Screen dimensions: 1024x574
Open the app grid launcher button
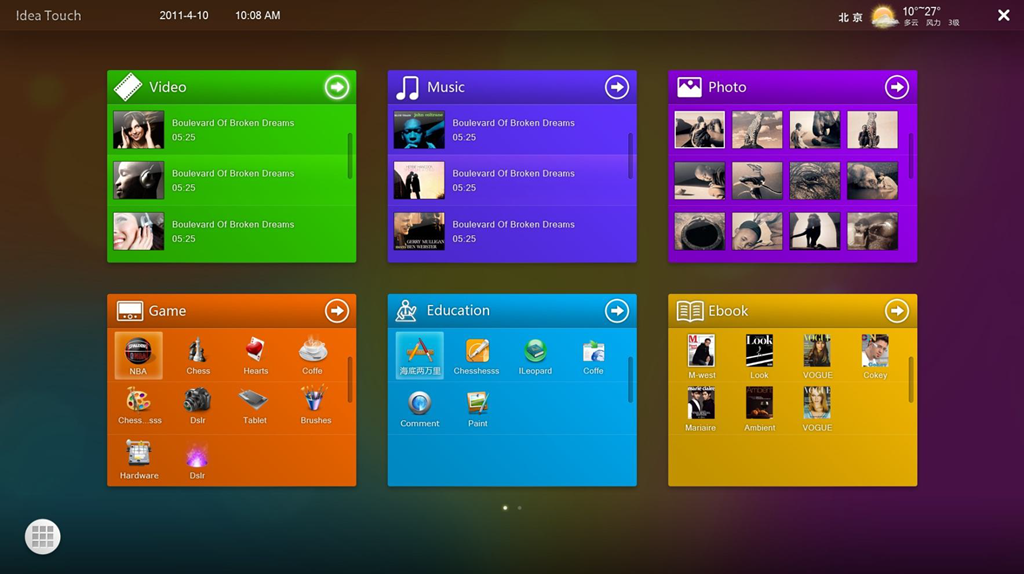click(x=42, y=537)
